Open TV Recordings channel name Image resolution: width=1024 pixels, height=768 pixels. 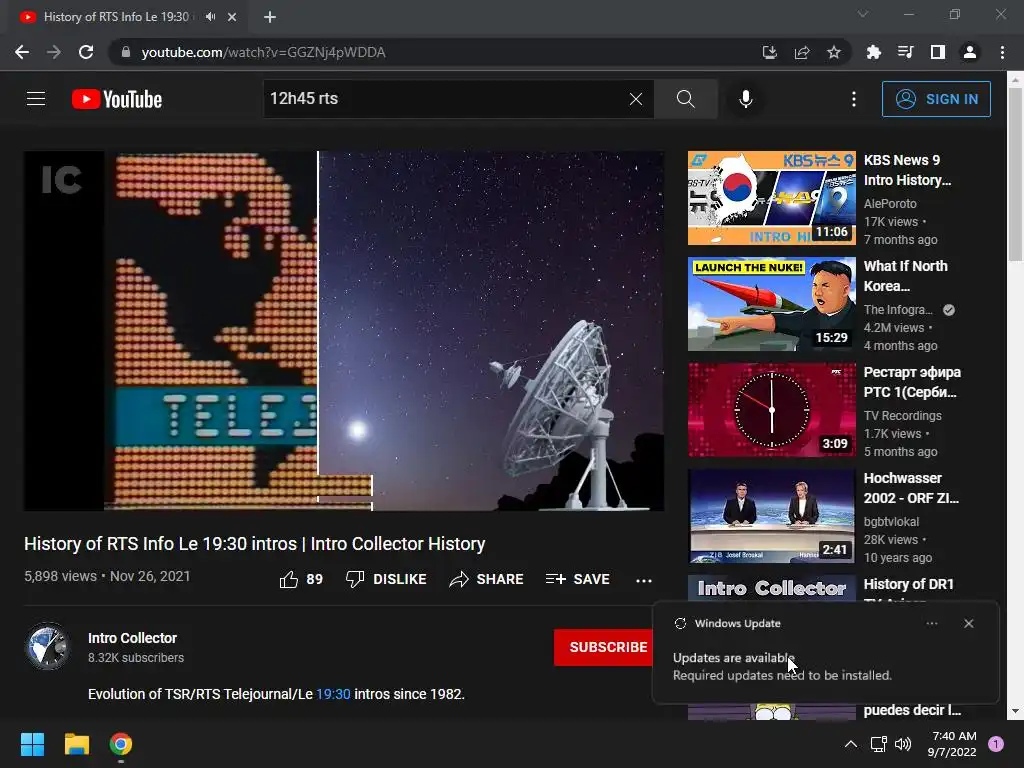click(x=903, y=415)
